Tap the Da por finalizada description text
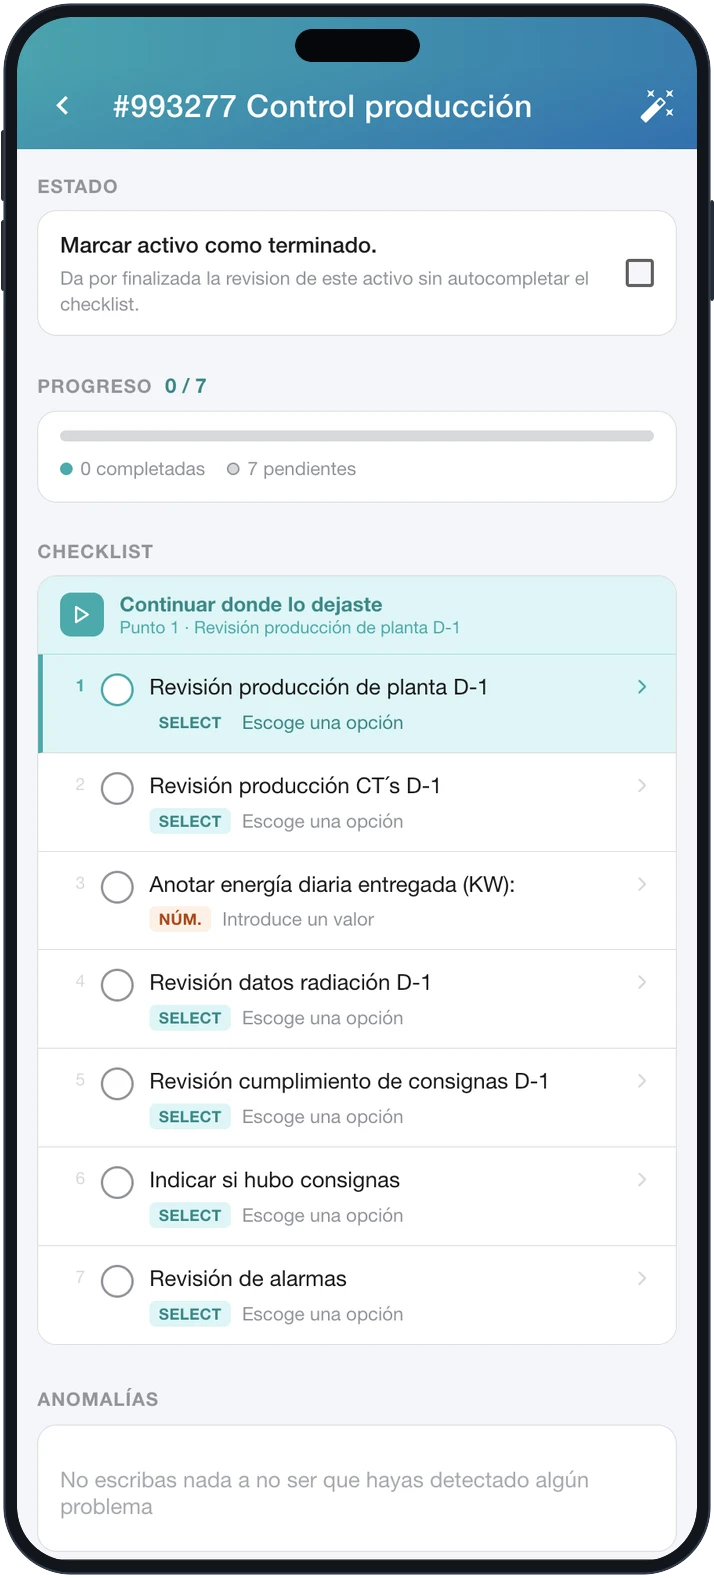This screenshot has height=1578, width=714. point(324,291)
